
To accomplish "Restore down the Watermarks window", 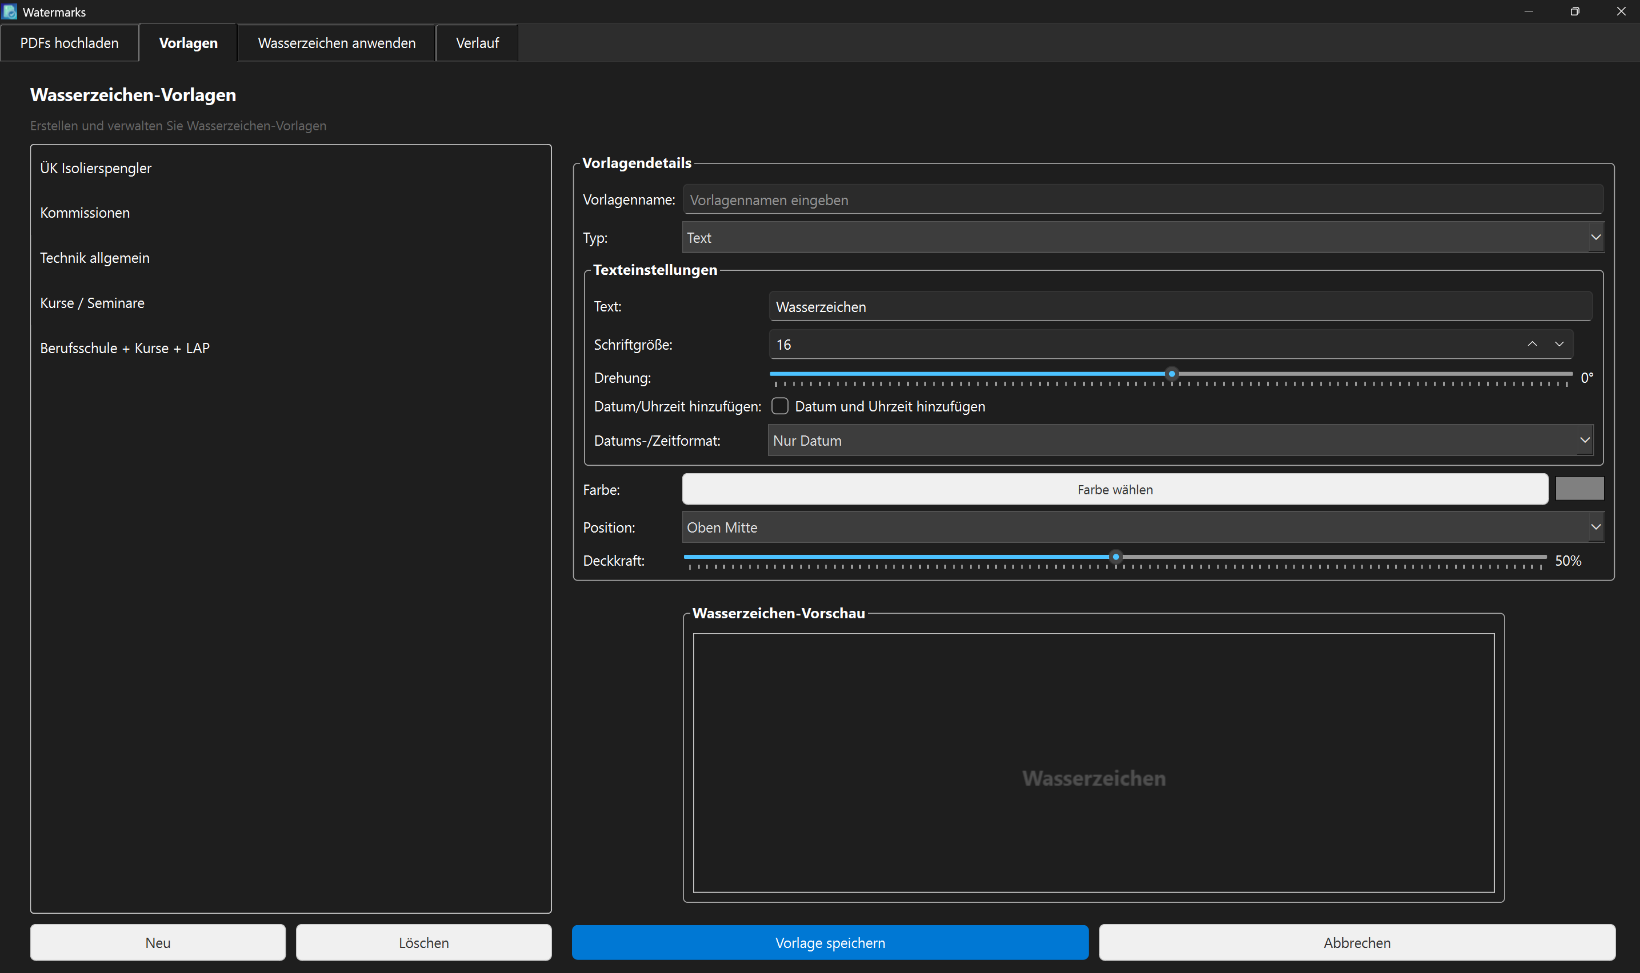I will (x=1575, y=12).
